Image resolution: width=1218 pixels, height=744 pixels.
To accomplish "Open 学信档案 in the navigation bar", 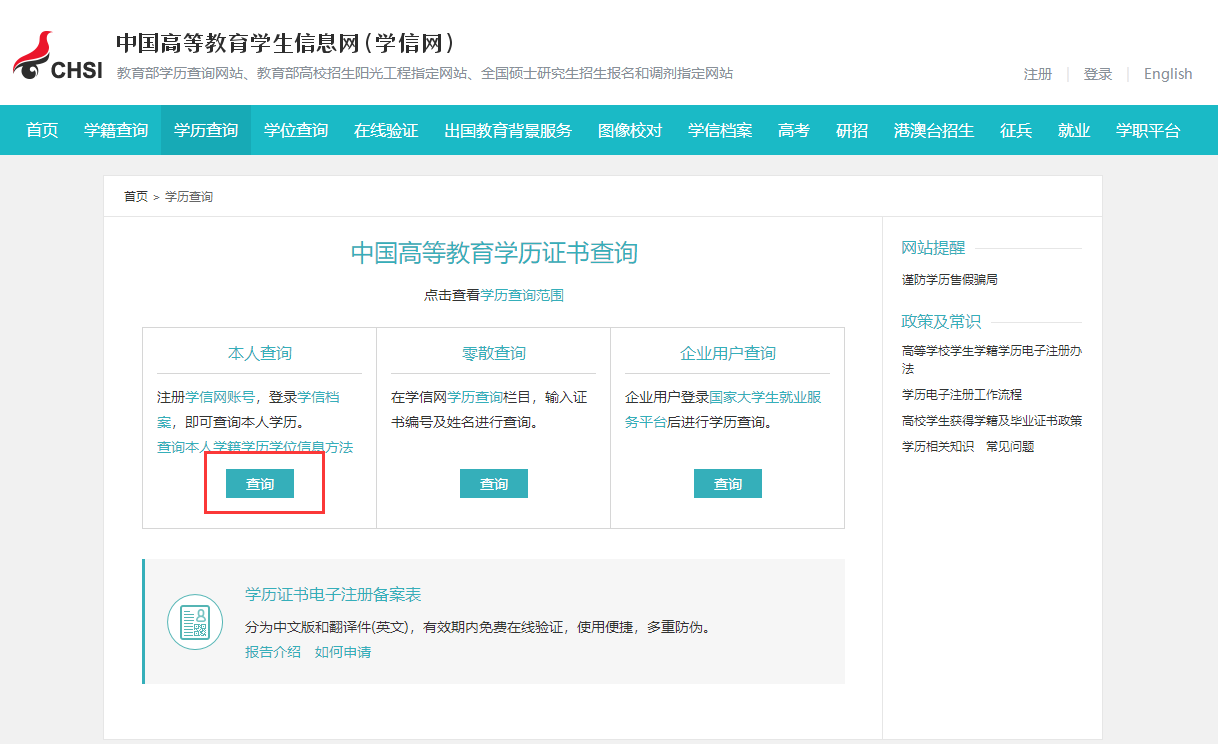I will pos(720,130).
